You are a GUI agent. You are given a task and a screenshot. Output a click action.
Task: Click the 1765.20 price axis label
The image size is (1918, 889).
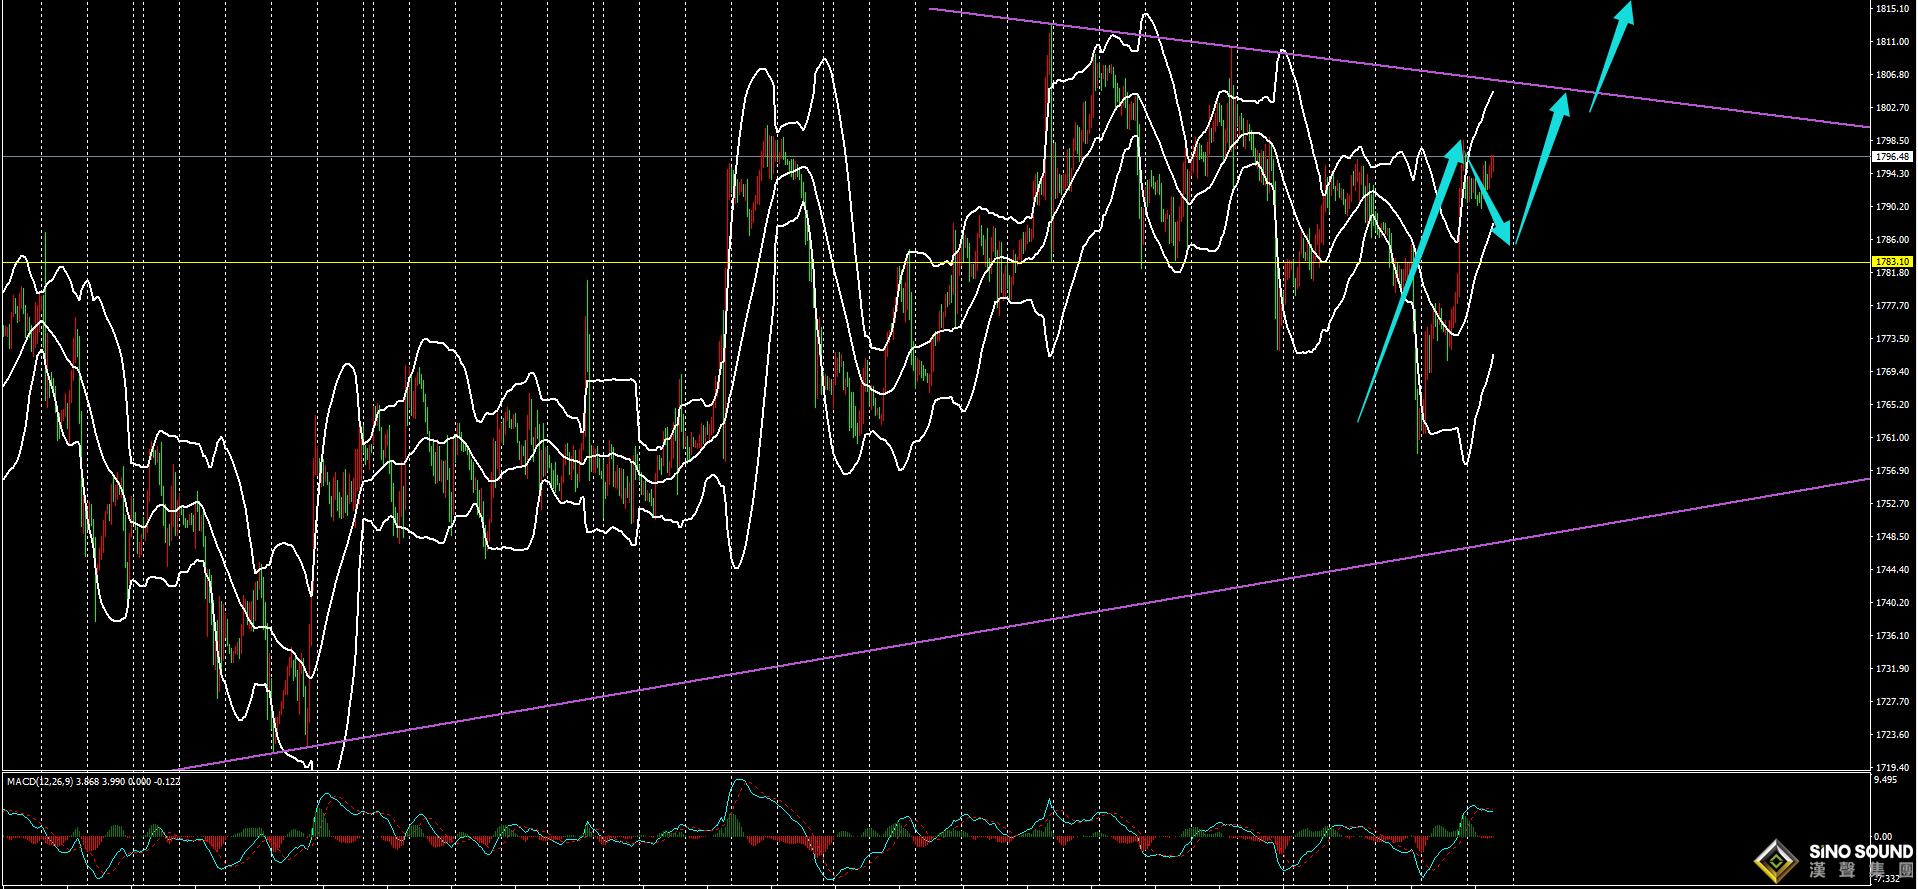1892,405
